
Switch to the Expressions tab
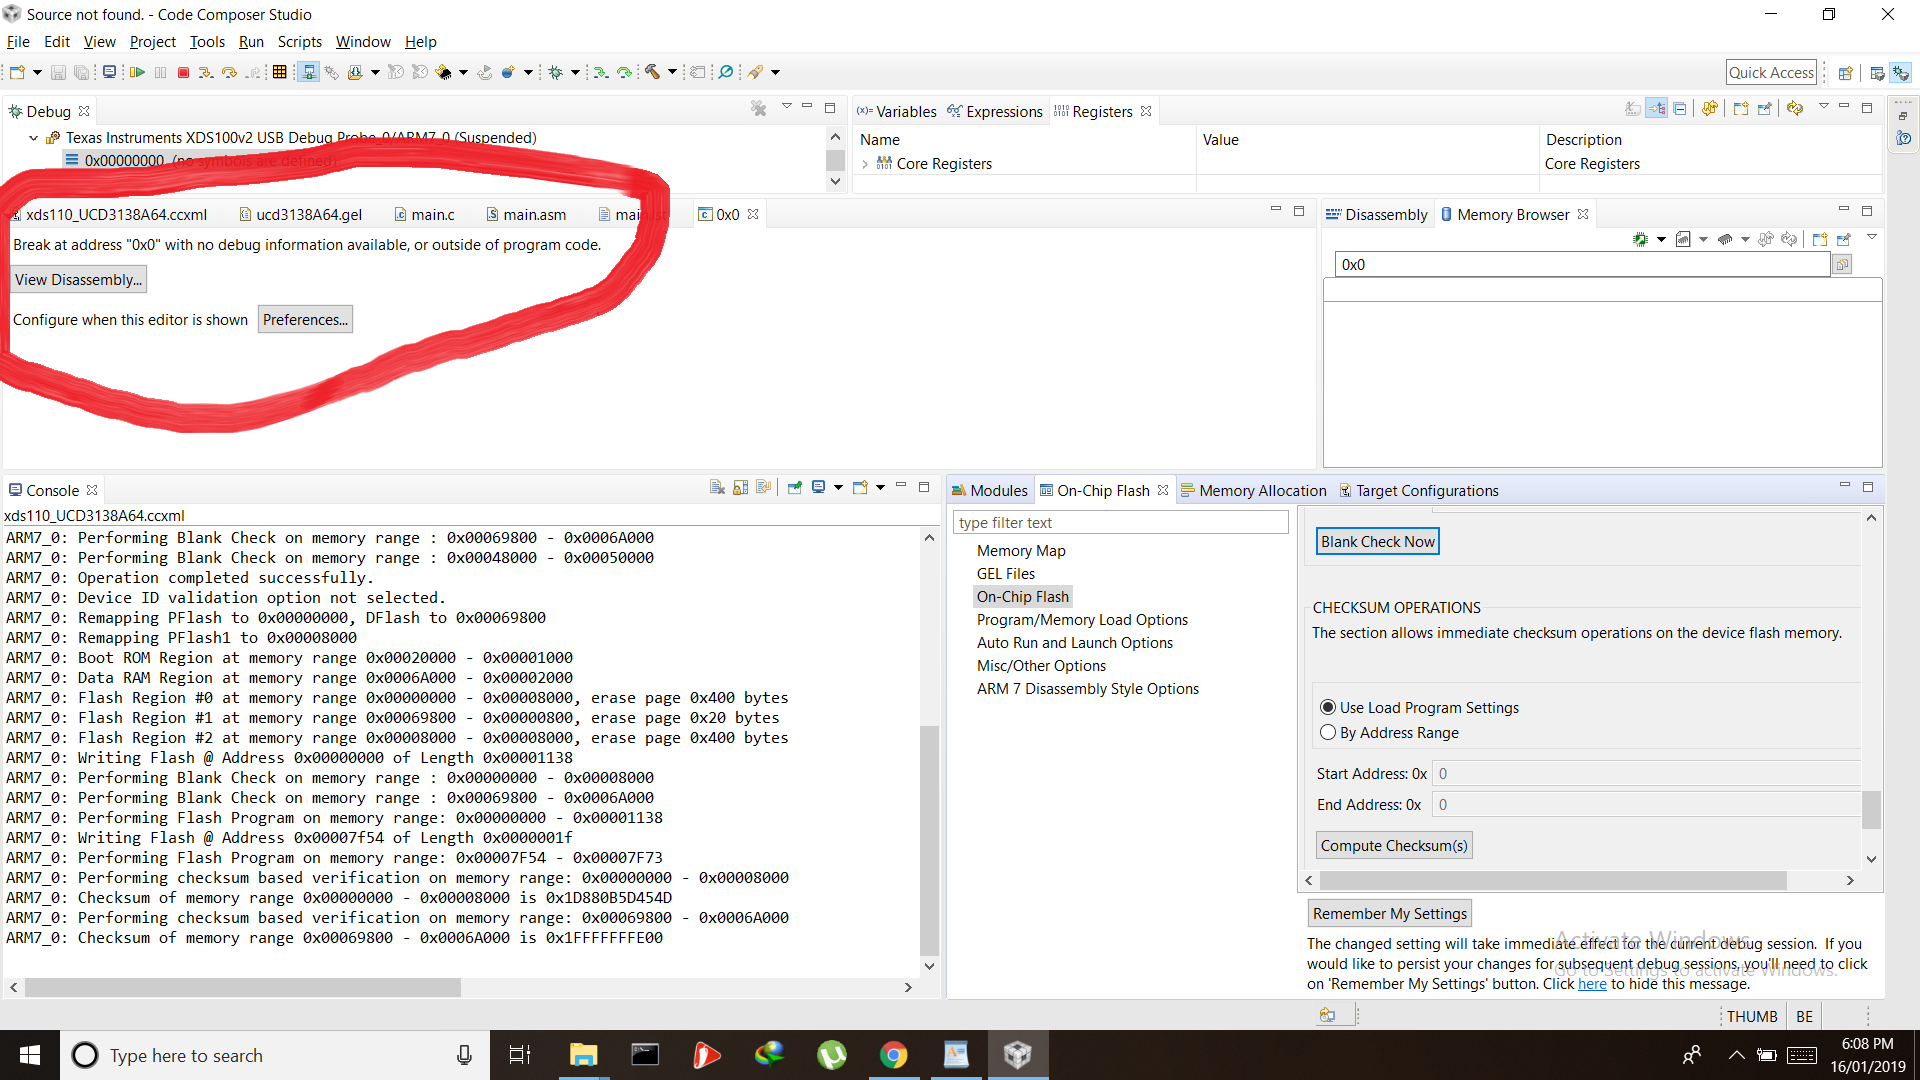pos(995,111)
